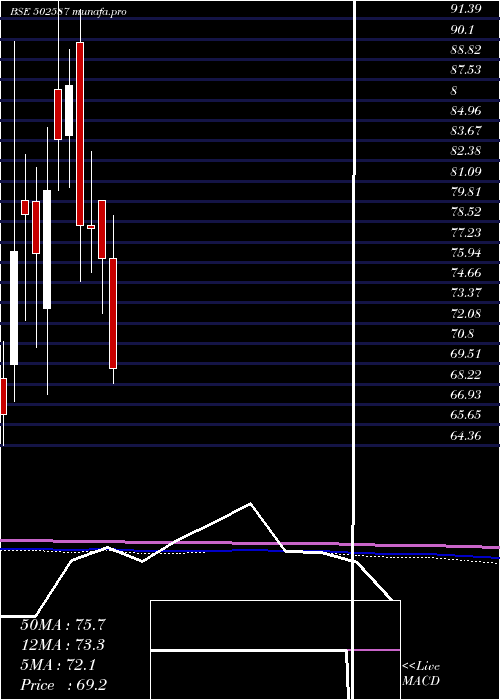Click the 65.65 price axis label
The width and height of the screenshot is (500, 700).
coord(466,415)
